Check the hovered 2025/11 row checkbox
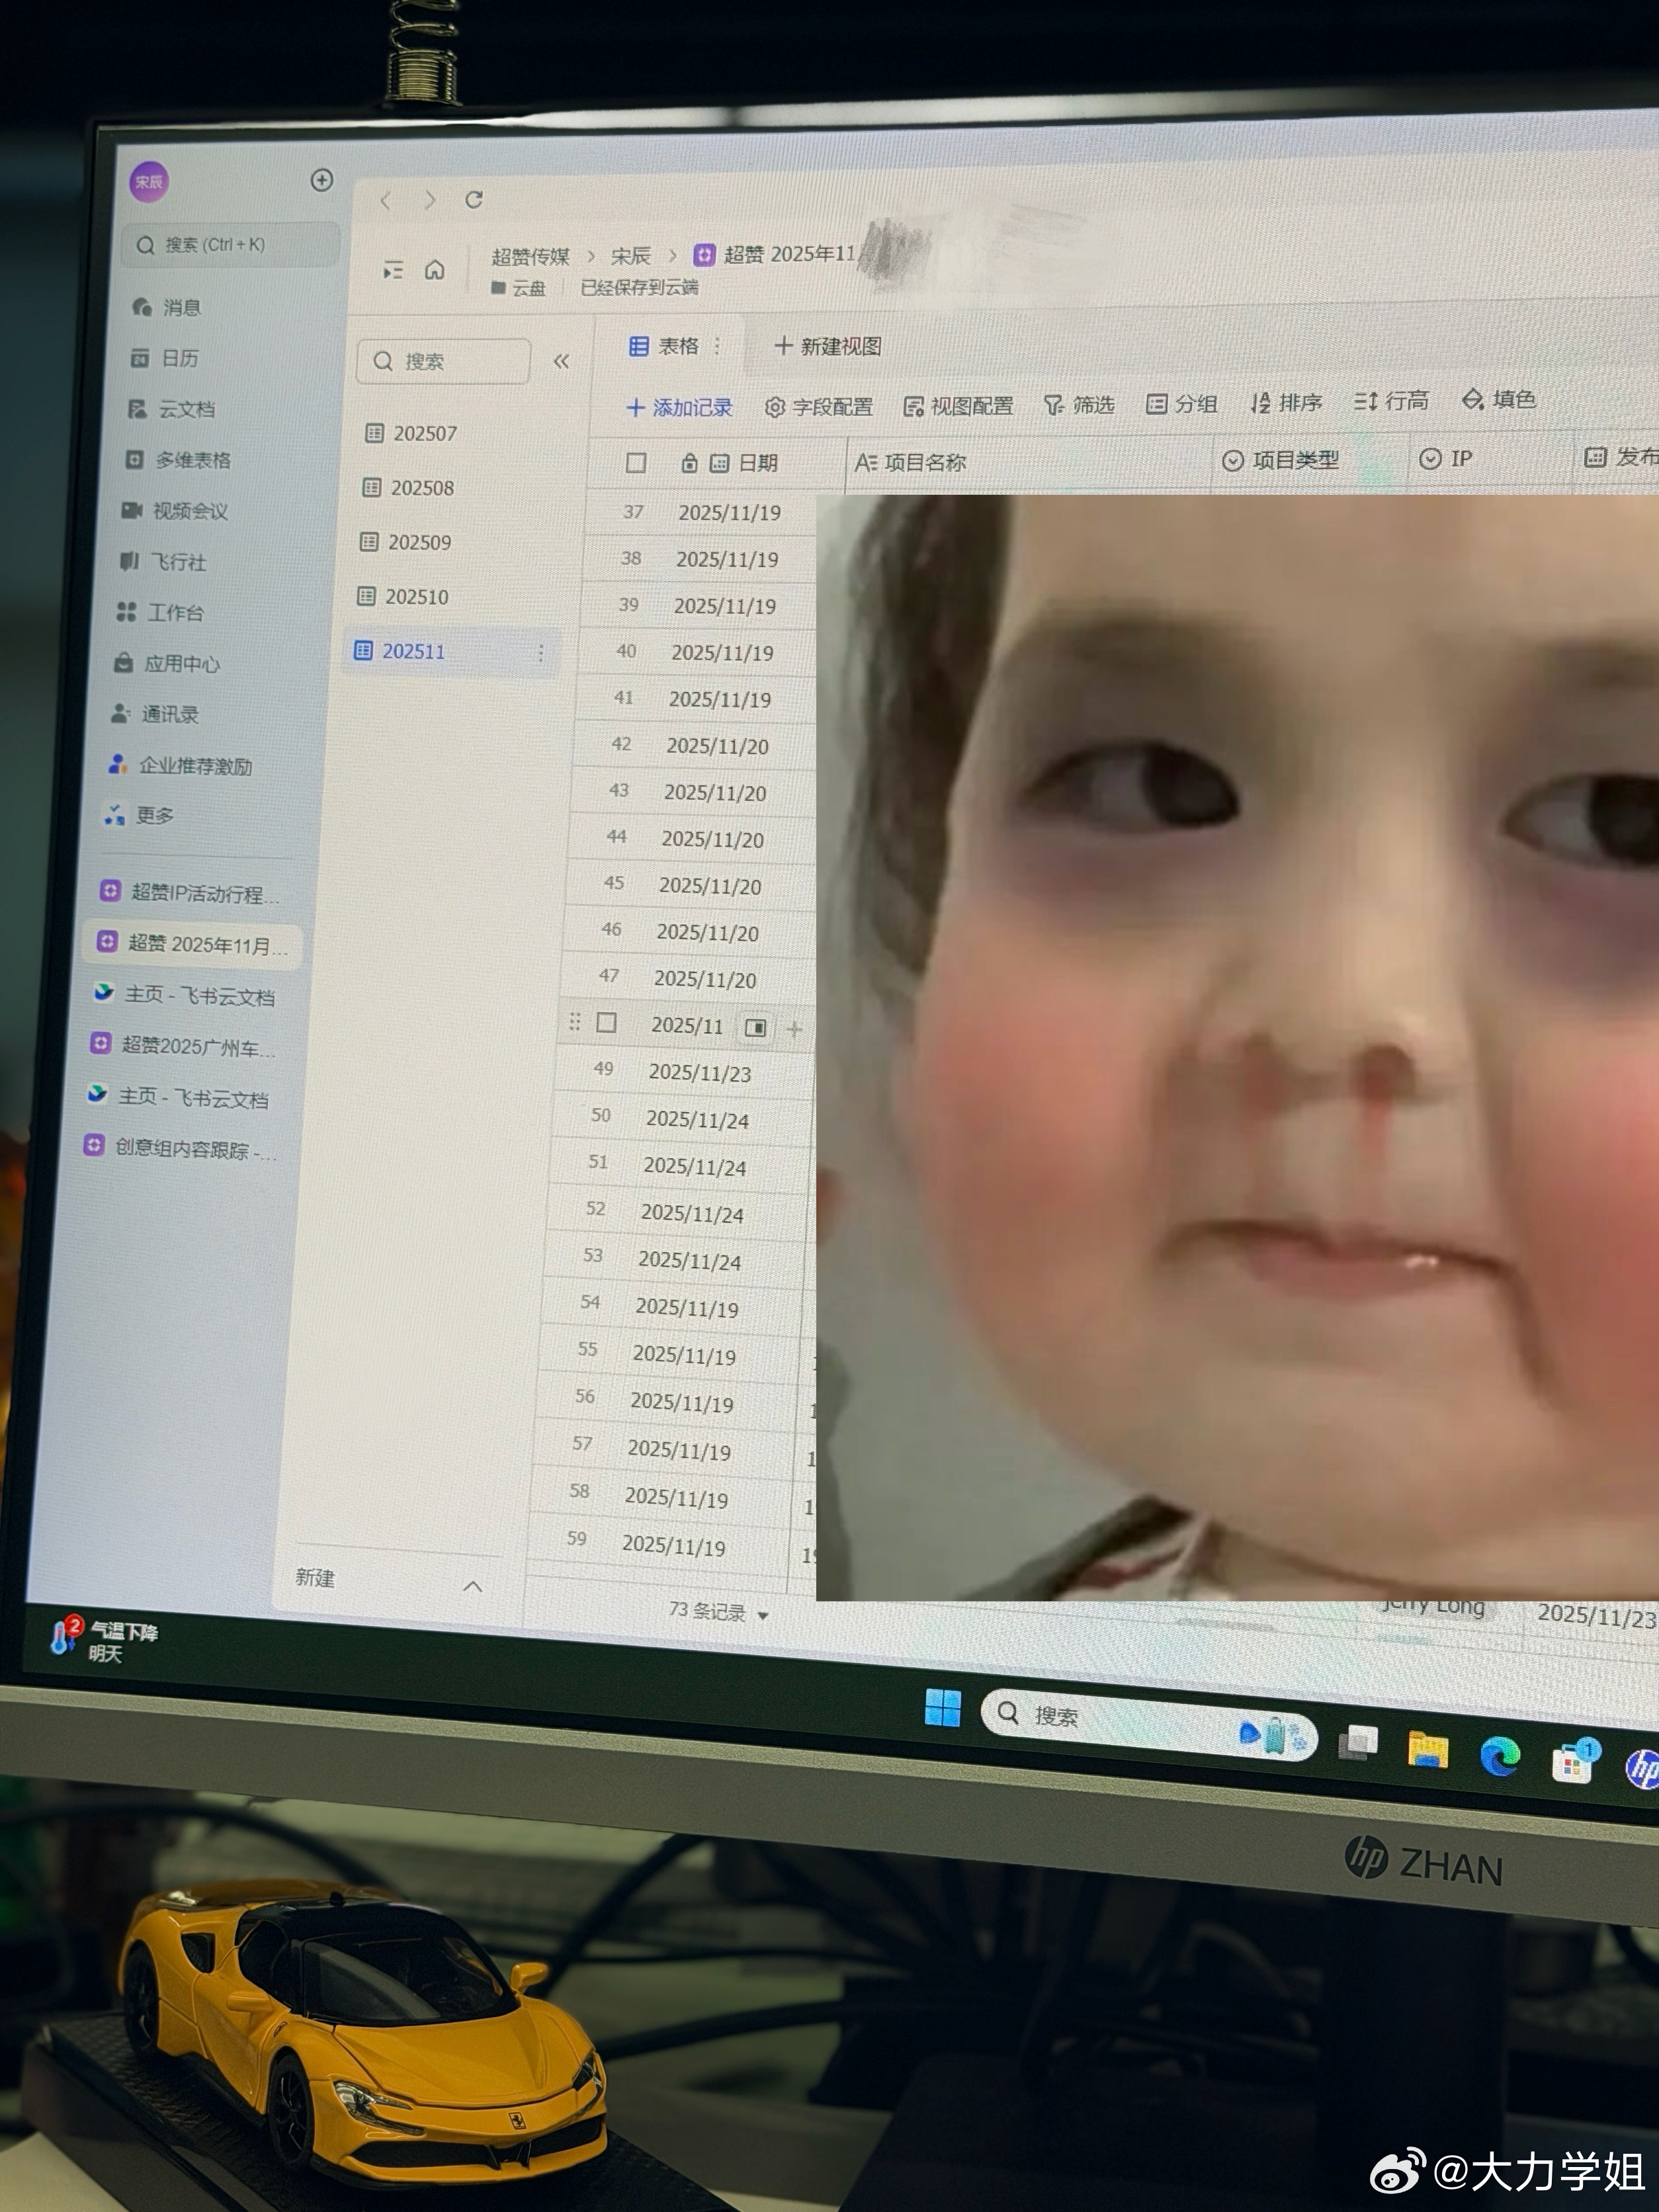Viewport: 1659px width, 2212px height. tap(606, 1023)
